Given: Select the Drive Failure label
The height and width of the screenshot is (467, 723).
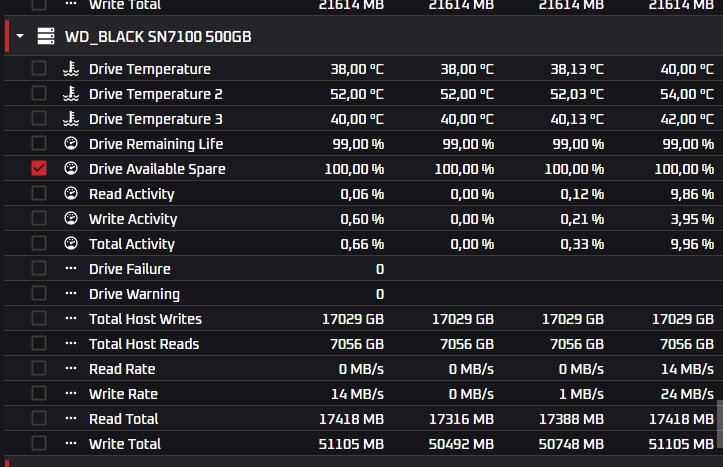Looking at the screenshot, I should point(130,269).
